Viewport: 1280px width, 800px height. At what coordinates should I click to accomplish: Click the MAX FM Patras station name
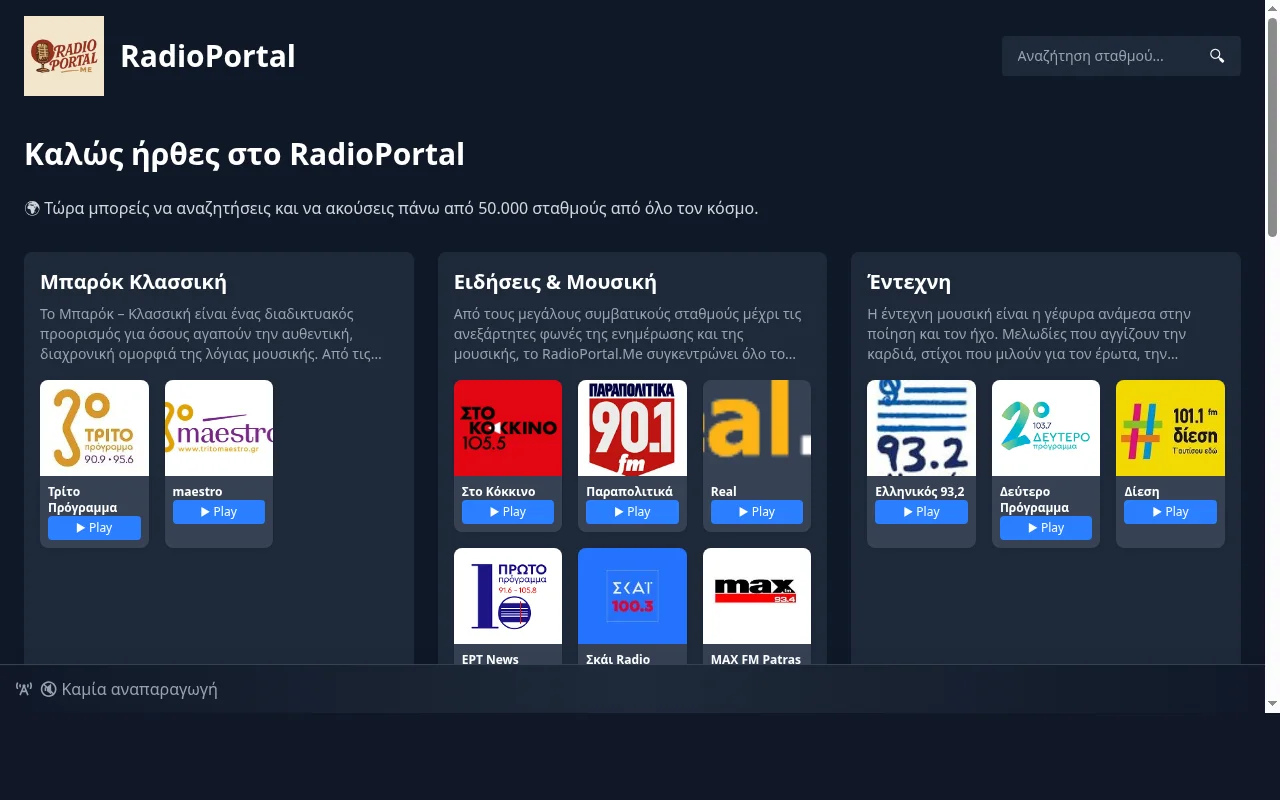[756, 659]
